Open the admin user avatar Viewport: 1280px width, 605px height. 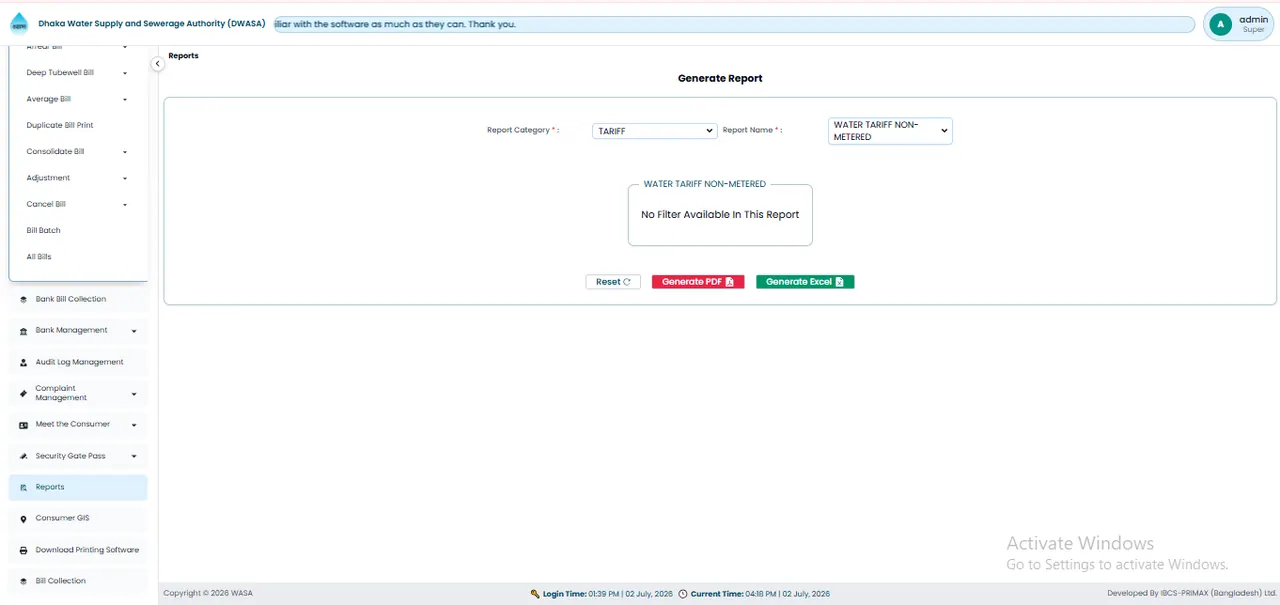1219,25
